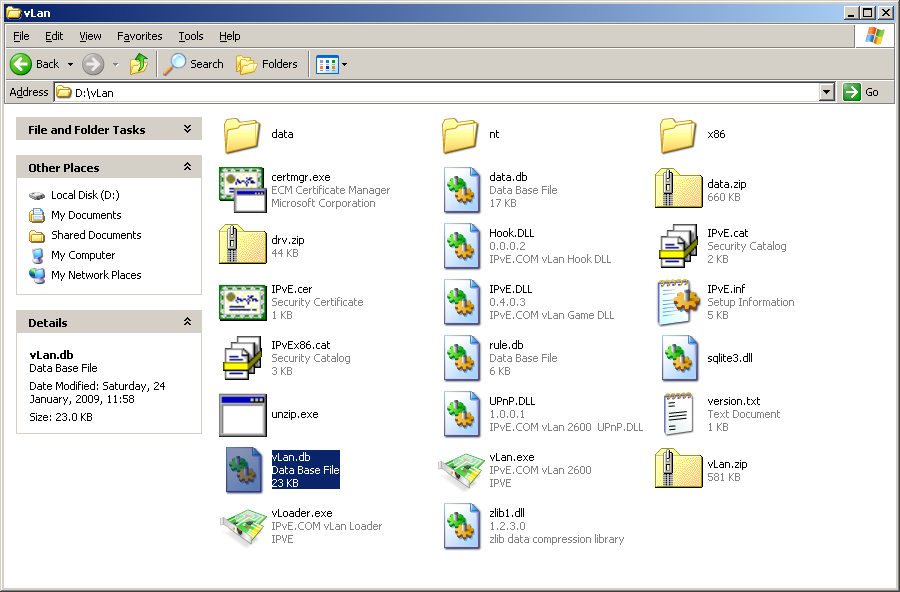Screen dimensions: 900x592
Task: Click the My Network Places link
Action: [x=96, y=275]
